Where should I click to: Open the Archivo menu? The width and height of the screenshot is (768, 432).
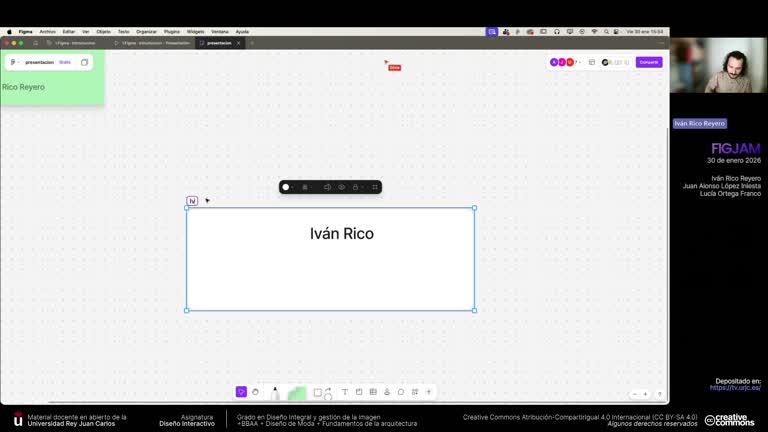point(48,31)
